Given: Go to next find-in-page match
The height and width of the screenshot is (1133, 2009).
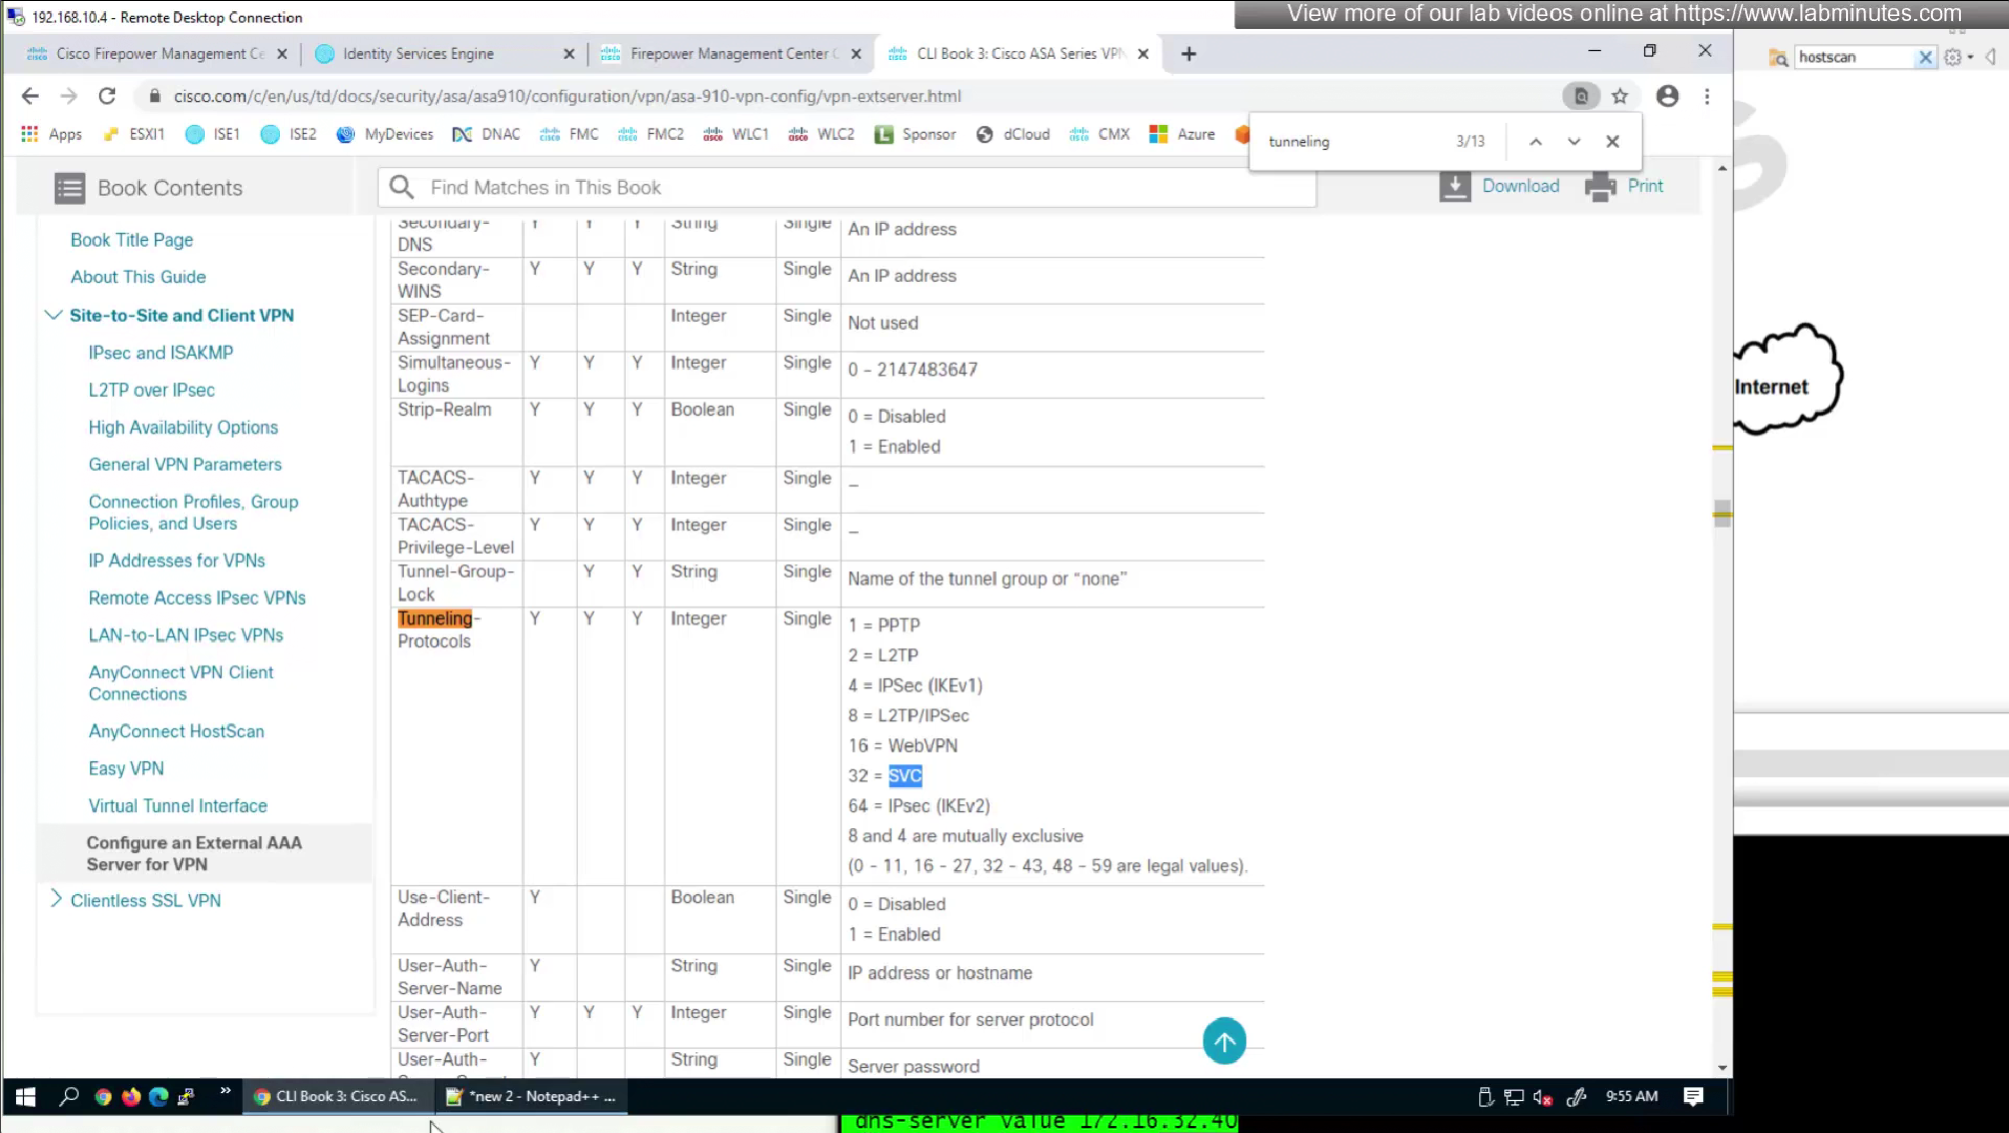Looking at the screenshot, I should click(1574, 142).
